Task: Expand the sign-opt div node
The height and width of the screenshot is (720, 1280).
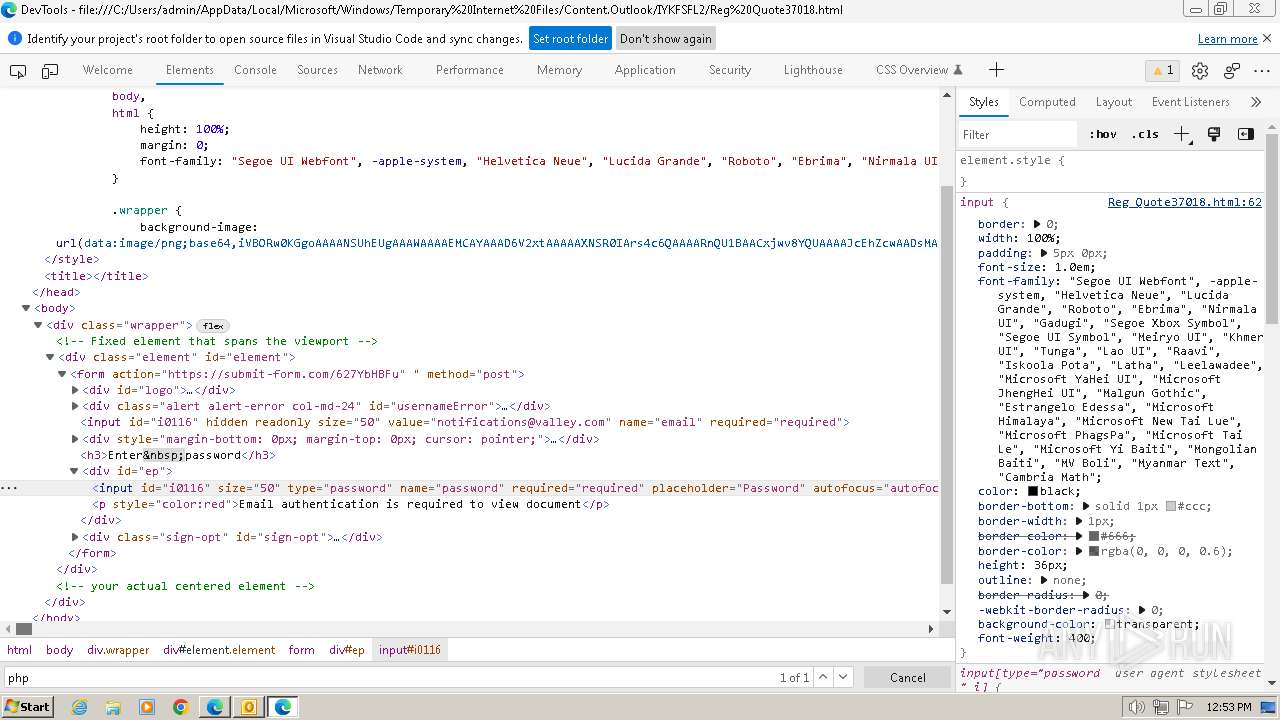Action: pos(75,537)
